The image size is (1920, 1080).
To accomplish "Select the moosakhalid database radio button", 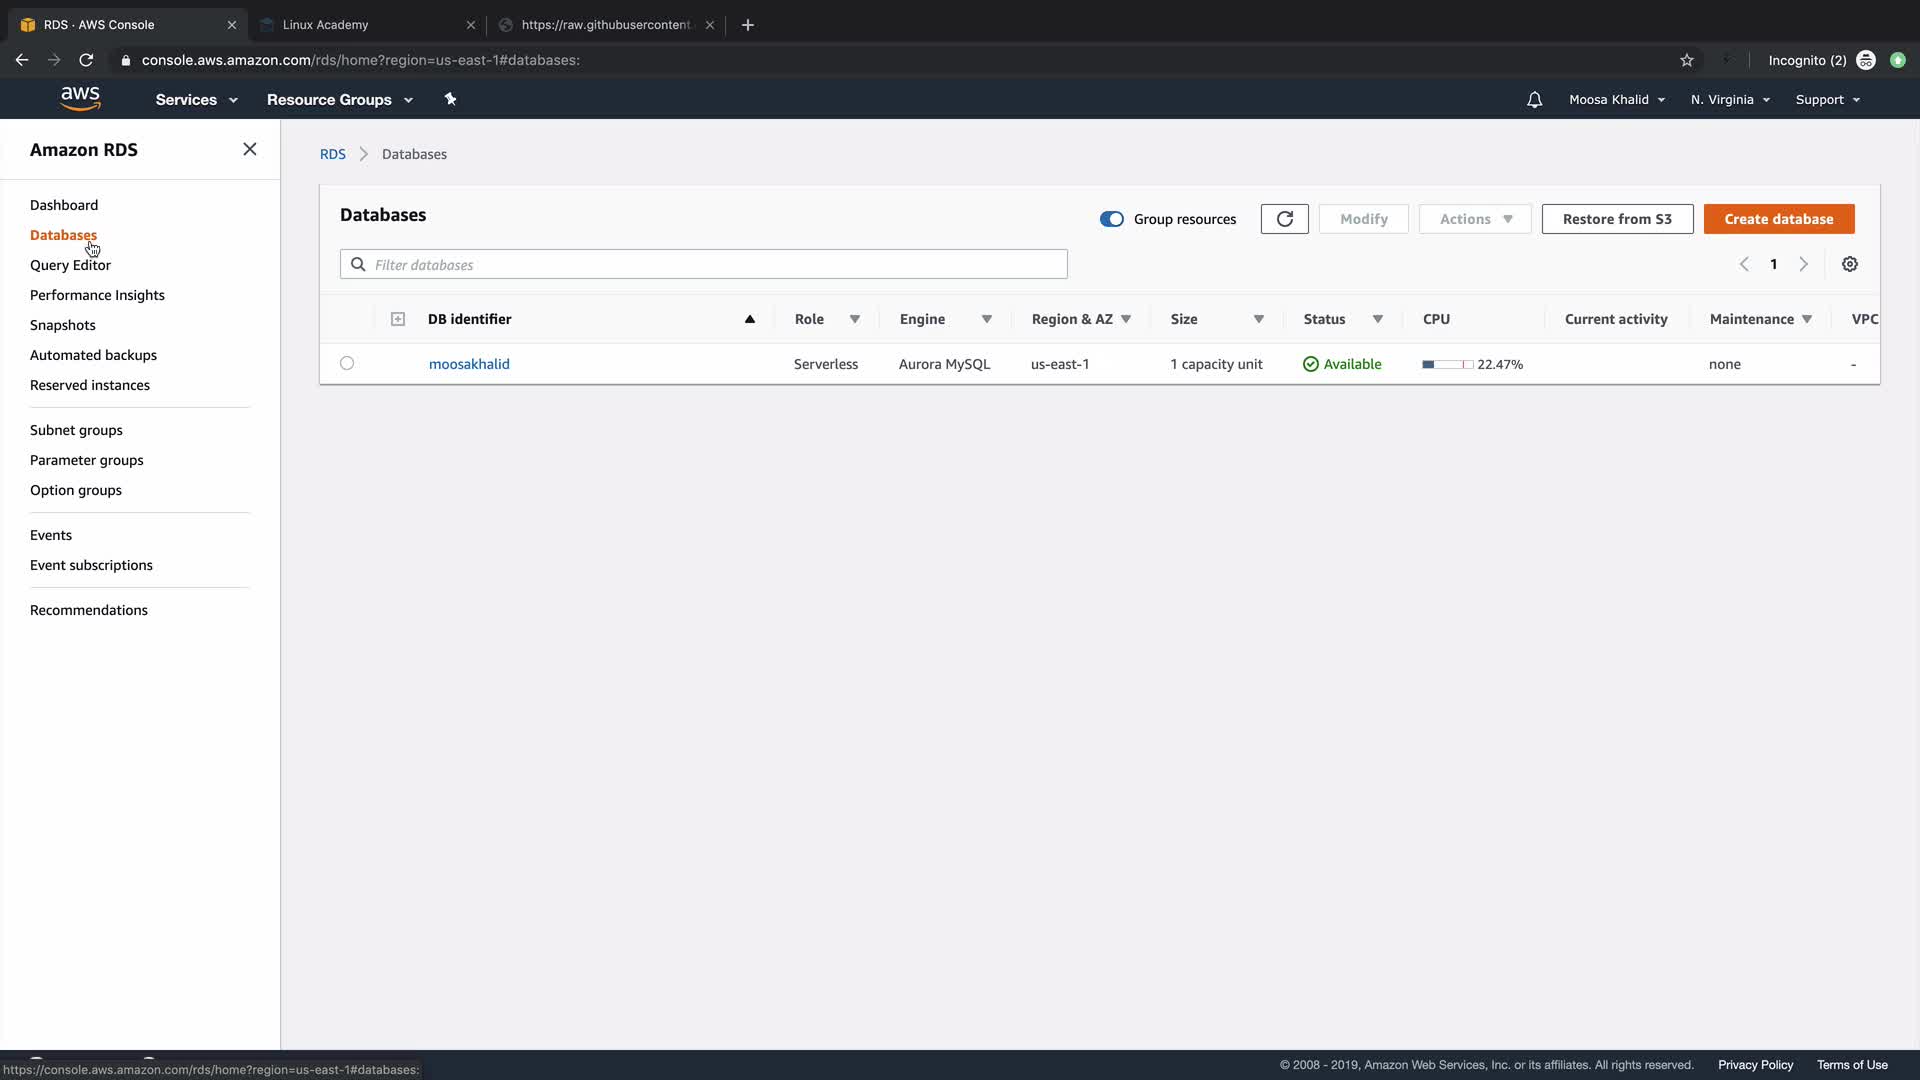I will [x=347, y=363].
